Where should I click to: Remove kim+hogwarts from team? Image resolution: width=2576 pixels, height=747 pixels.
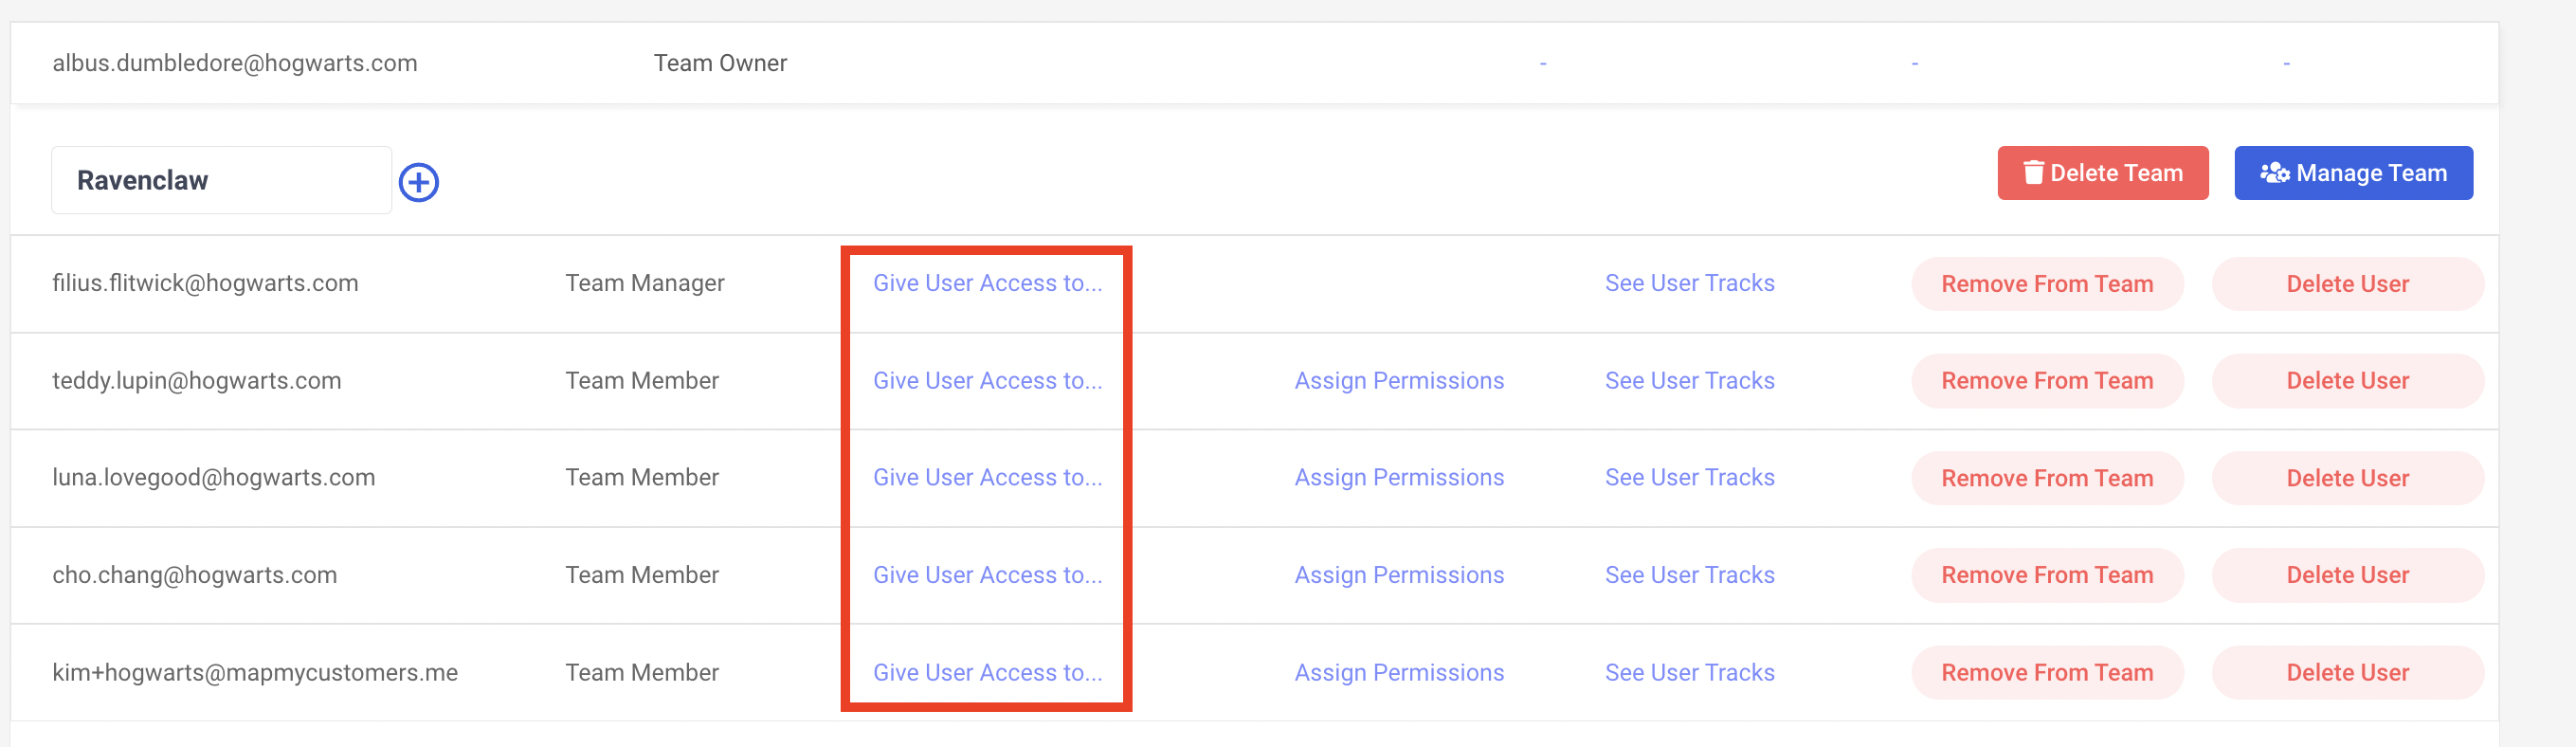point(2047,673)
